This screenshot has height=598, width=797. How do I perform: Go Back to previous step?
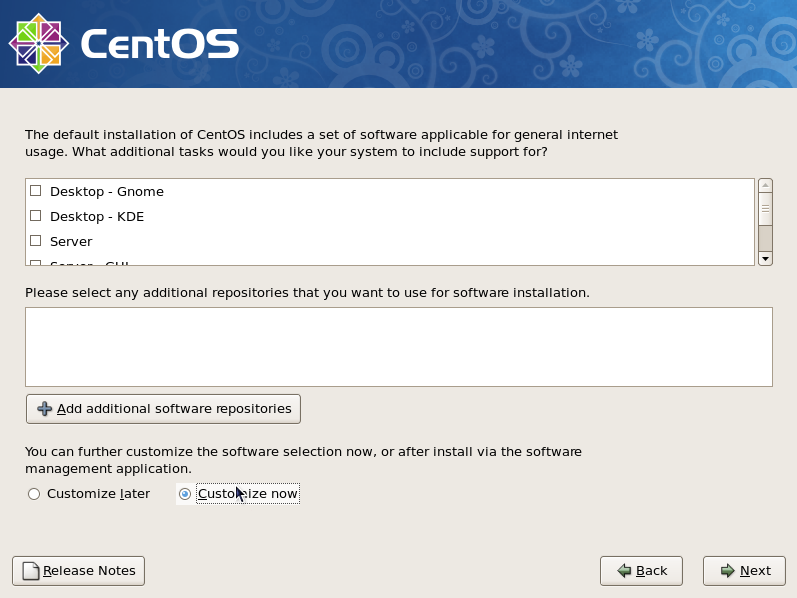tap(641, 571)
